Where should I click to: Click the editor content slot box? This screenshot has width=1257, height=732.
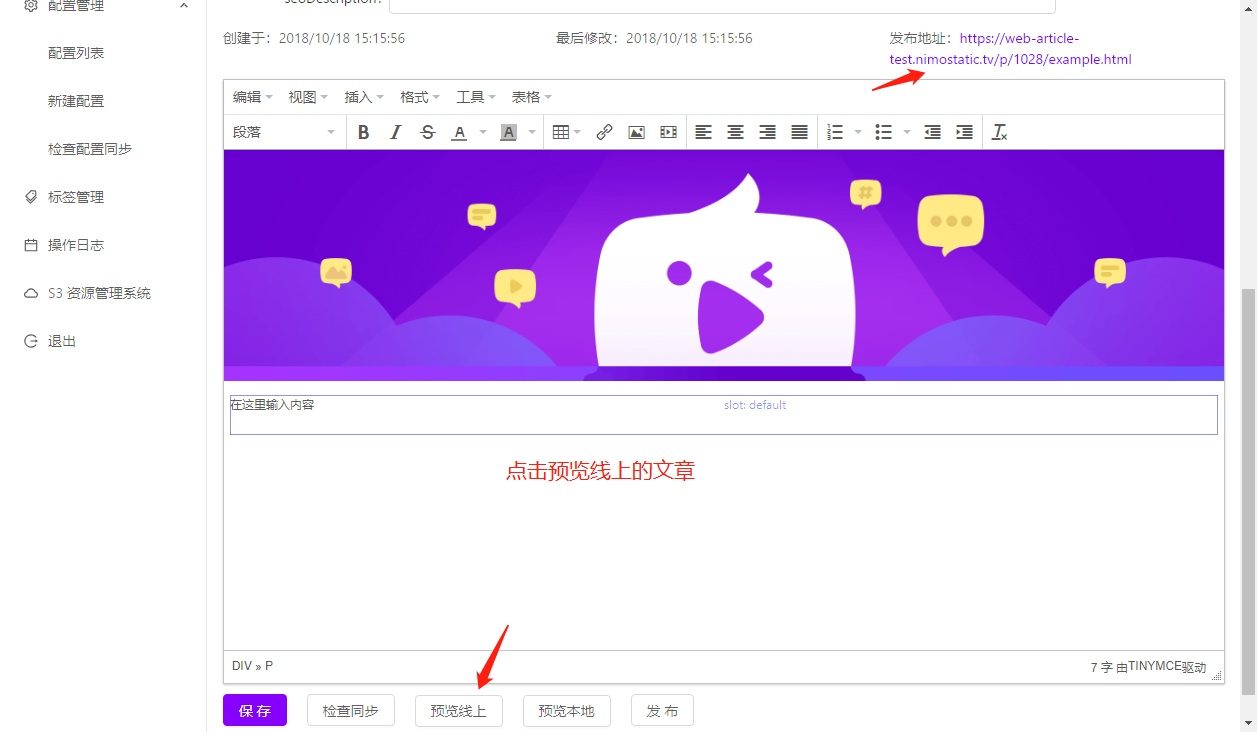pos(724,415)
